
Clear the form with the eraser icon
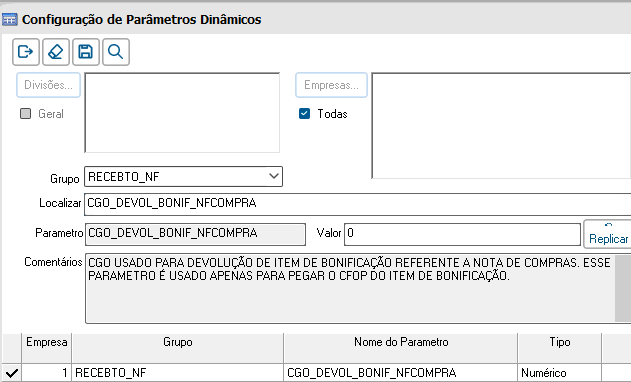tap(56, 52)
